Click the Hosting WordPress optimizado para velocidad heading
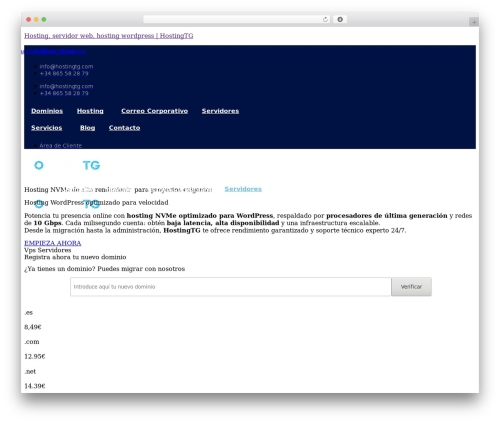 (96, 202)
